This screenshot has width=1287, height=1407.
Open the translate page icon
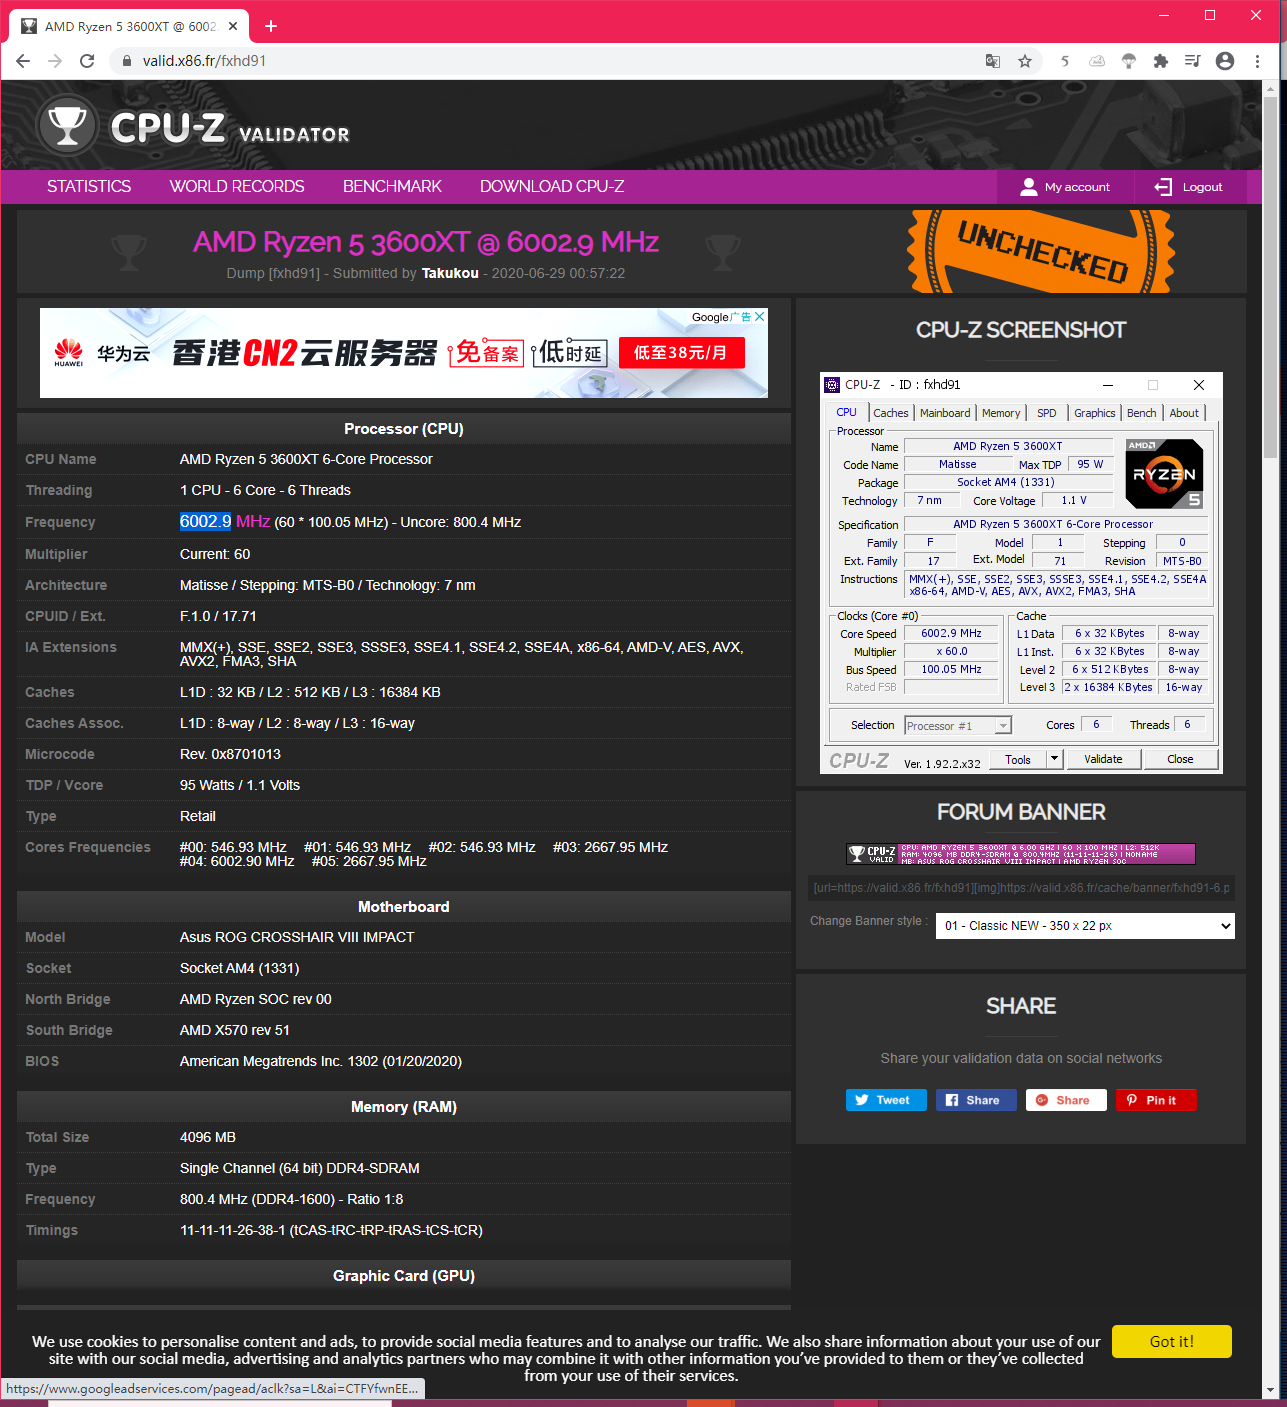tap(993, 61)
